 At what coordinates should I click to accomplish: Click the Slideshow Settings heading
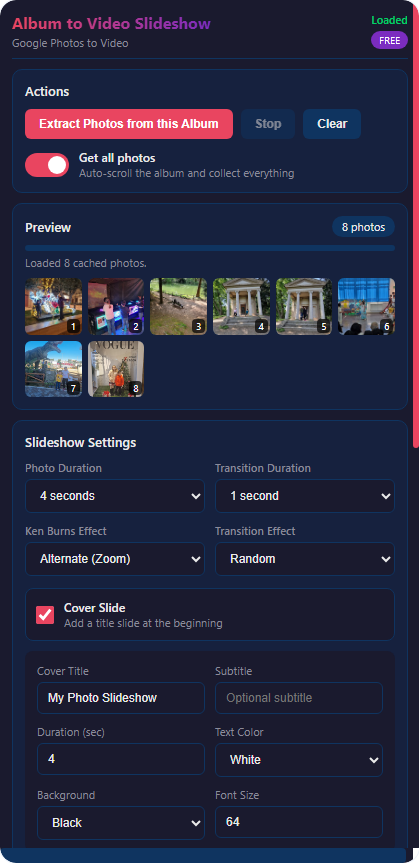coord(81,443)
